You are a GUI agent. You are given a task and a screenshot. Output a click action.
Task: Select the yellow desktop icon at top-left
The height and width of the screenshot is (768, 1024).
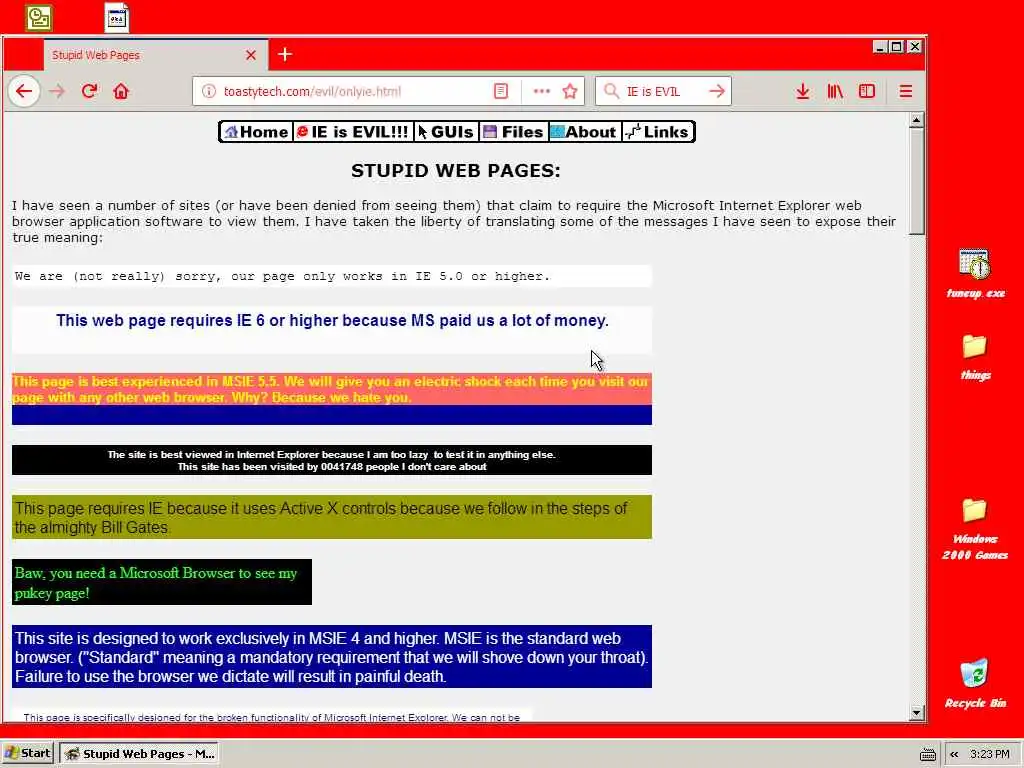pyautogui.click(x=39, y=18)
